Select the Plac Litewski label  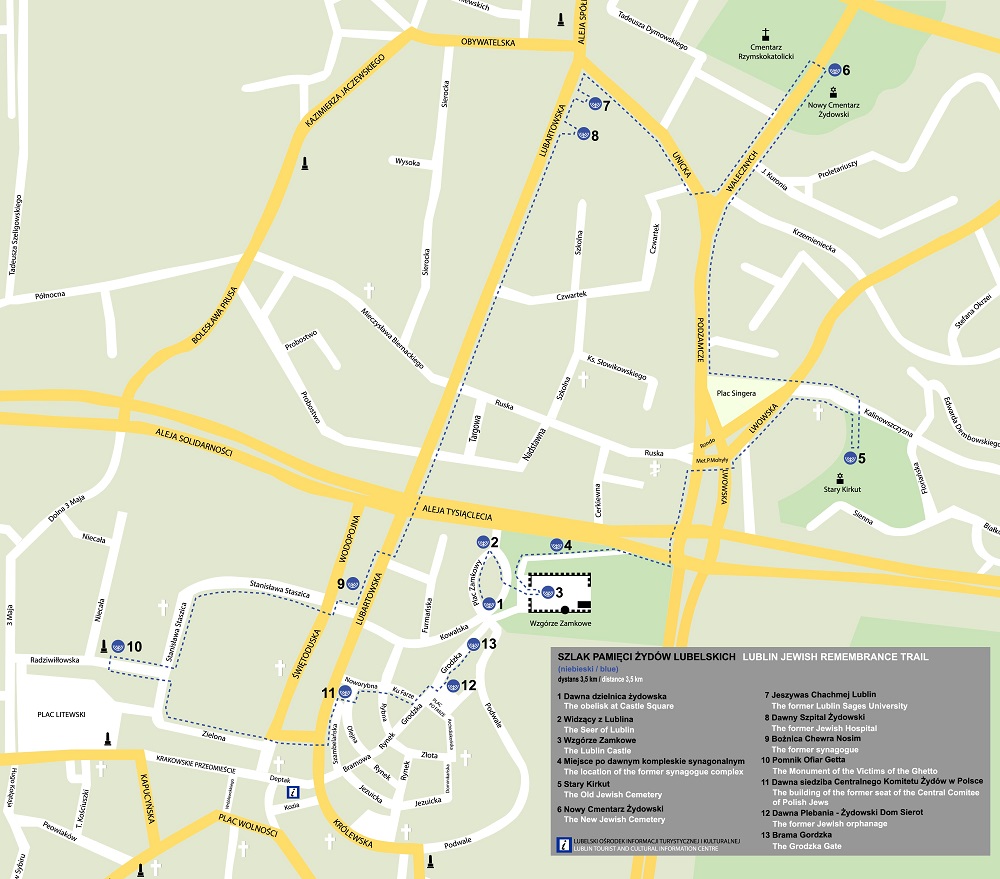(x=61, y=714)
